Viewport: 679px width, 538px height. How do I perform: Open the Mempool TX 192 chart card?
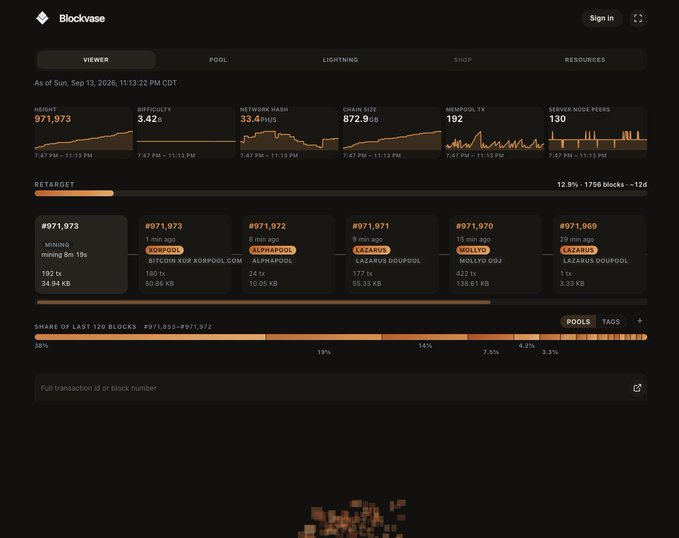(x=495, y=133)
